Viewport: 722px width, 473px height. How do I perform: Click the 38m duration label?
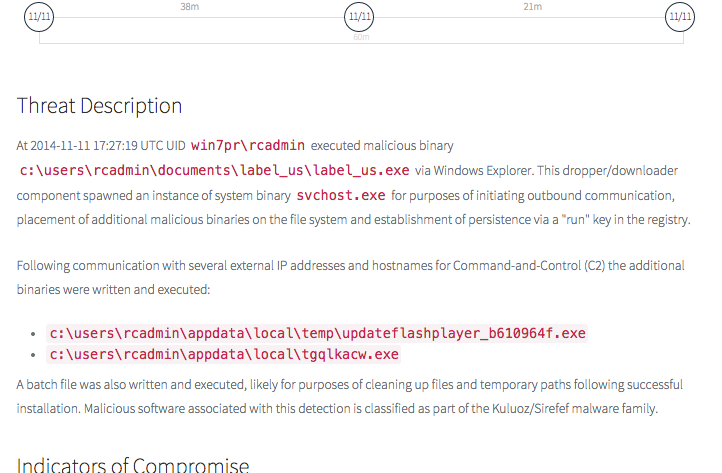188,6
